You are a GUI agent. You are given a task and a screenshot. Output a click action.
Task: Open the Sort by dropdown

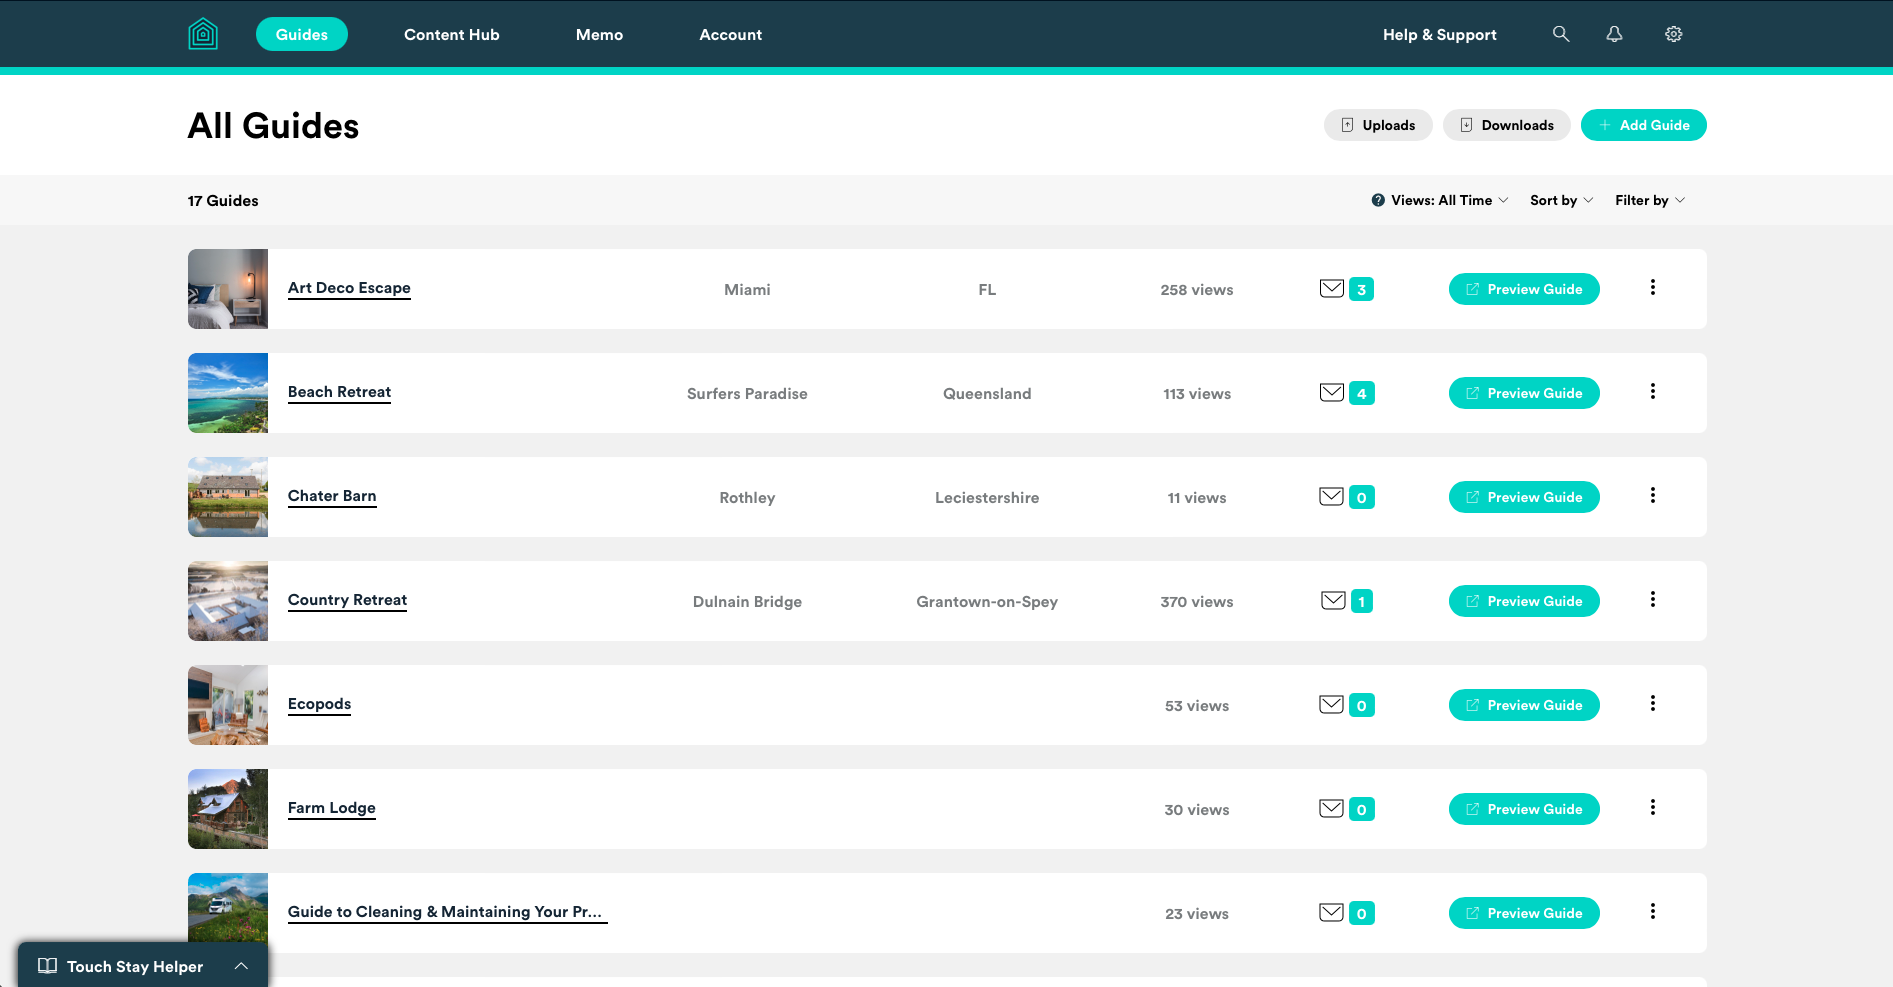coord(1561,200)
